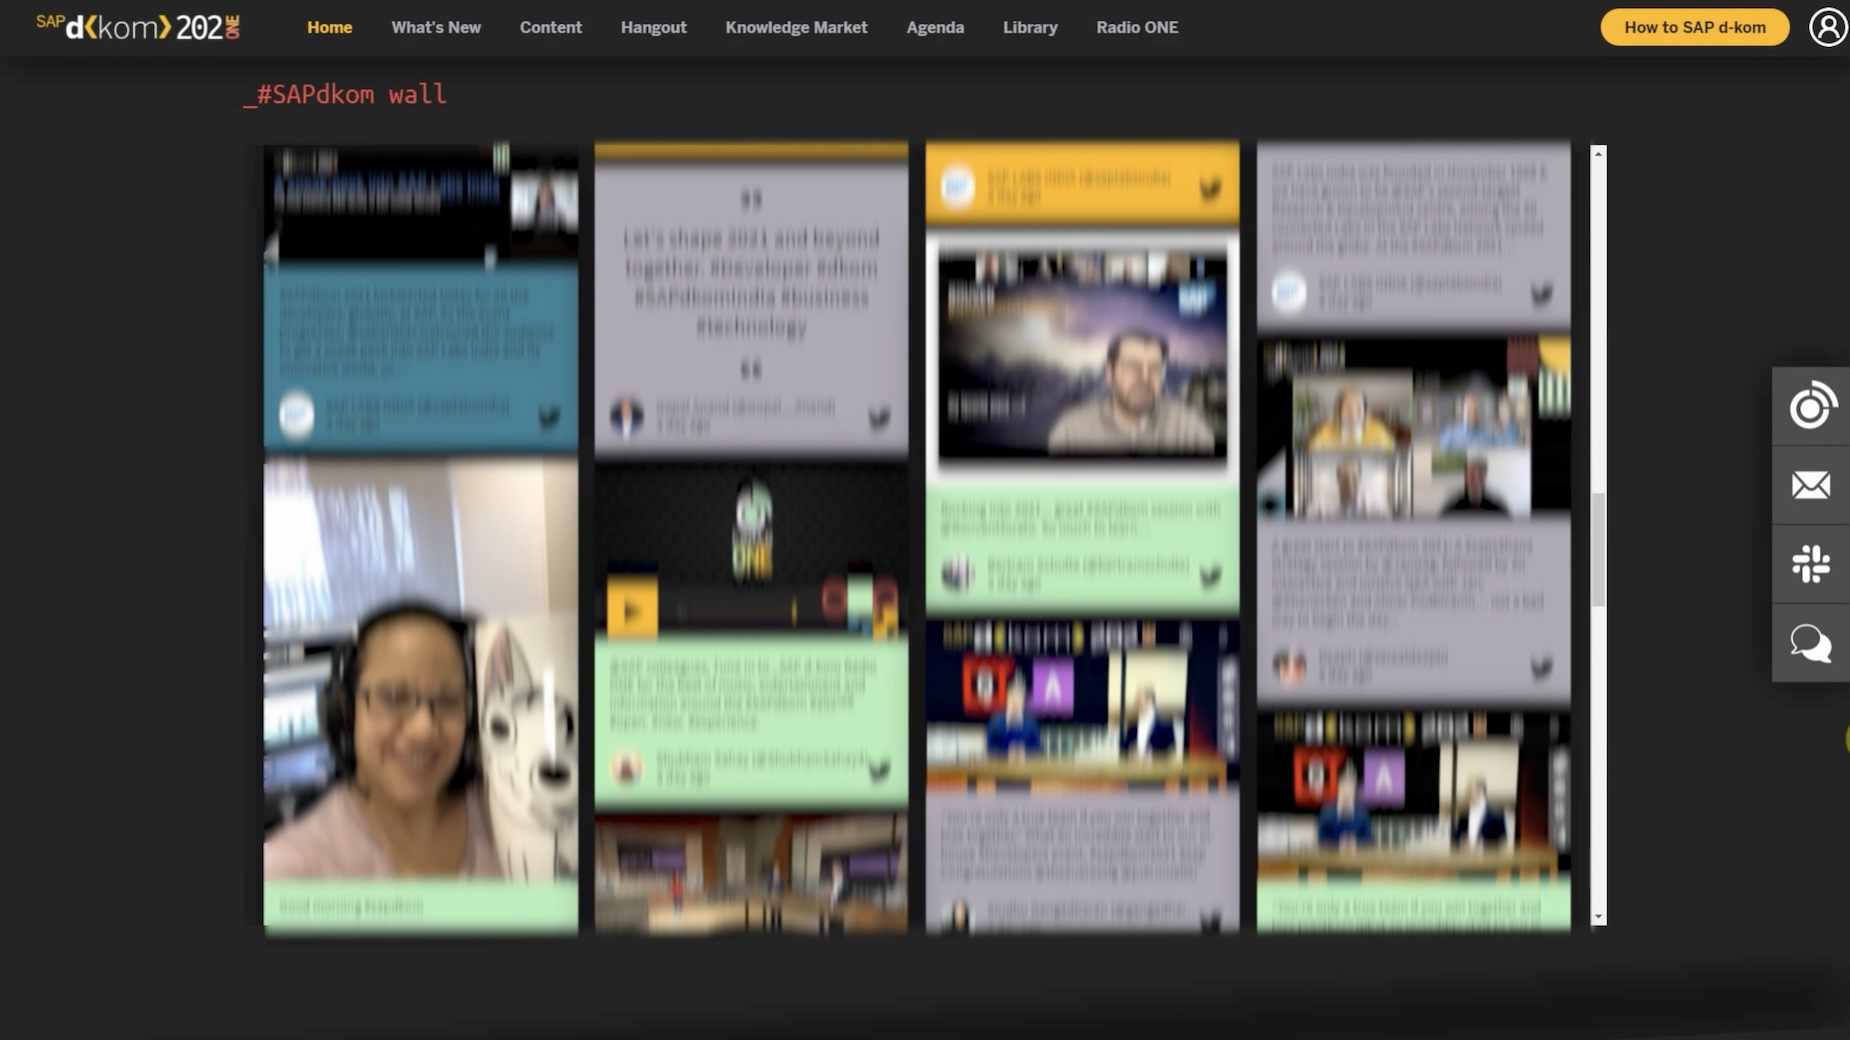This screenshot has height=1040, width=1850.
Task: Switch to the Agenda page
Action: [x=935, y=27]
